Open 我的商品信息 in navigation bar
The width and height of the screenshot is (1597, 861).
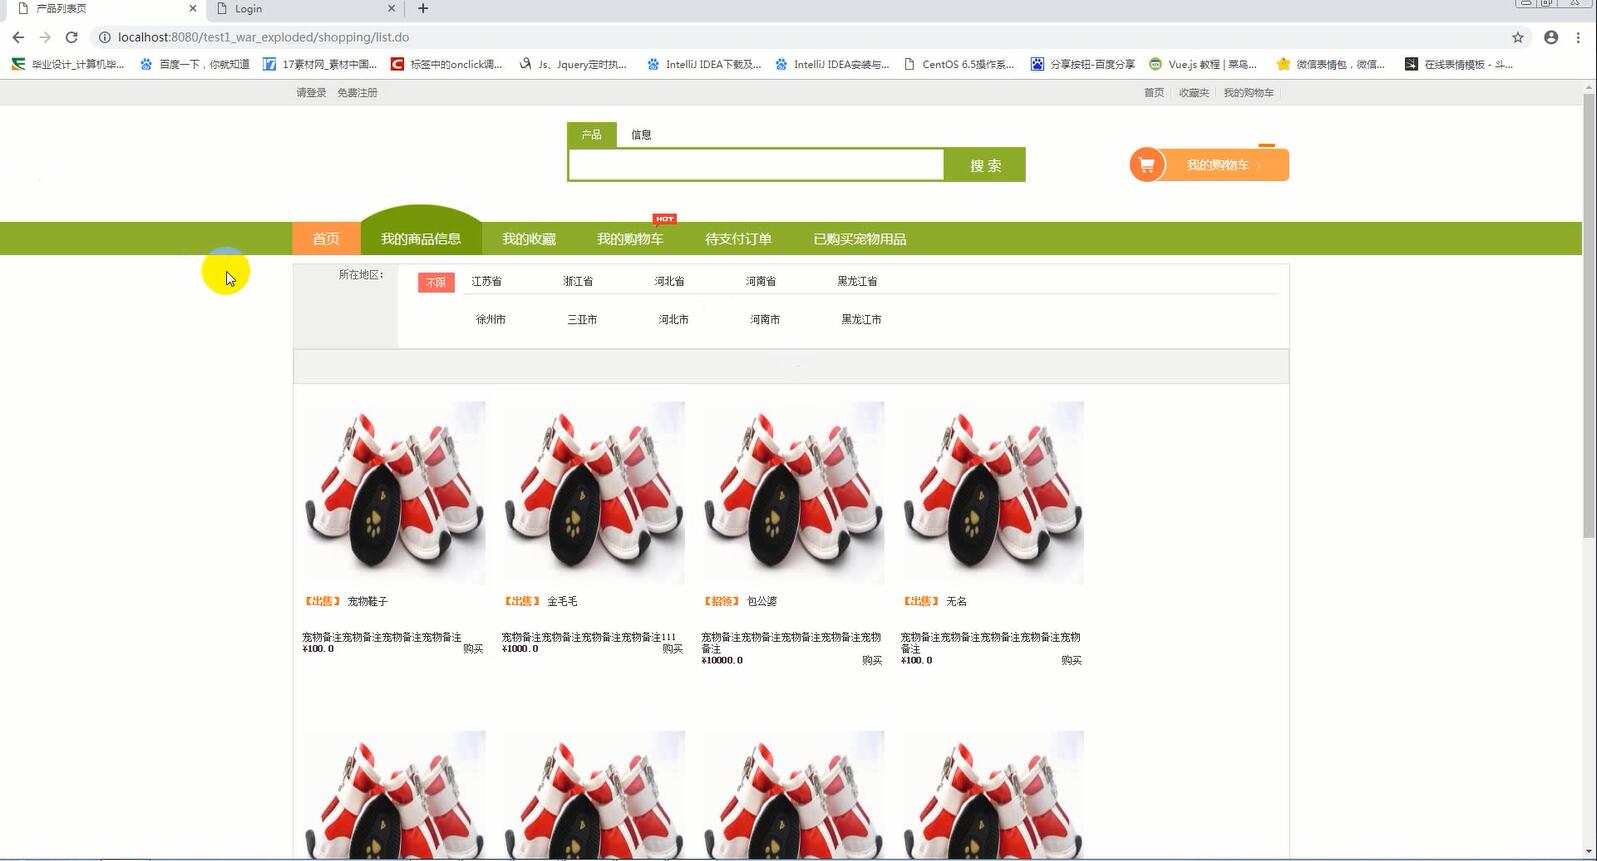[421, 239]
